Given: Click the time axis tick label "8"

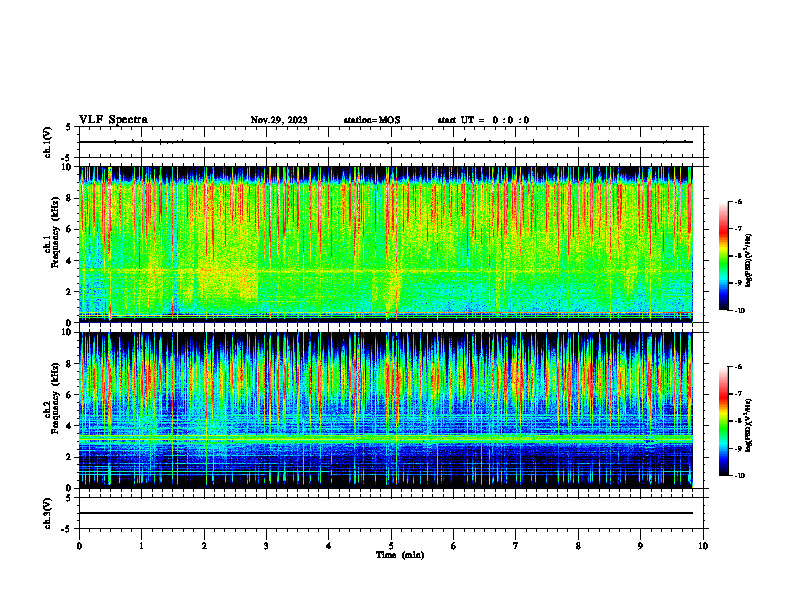Looking at the screenshot, I should coord(578,546).
